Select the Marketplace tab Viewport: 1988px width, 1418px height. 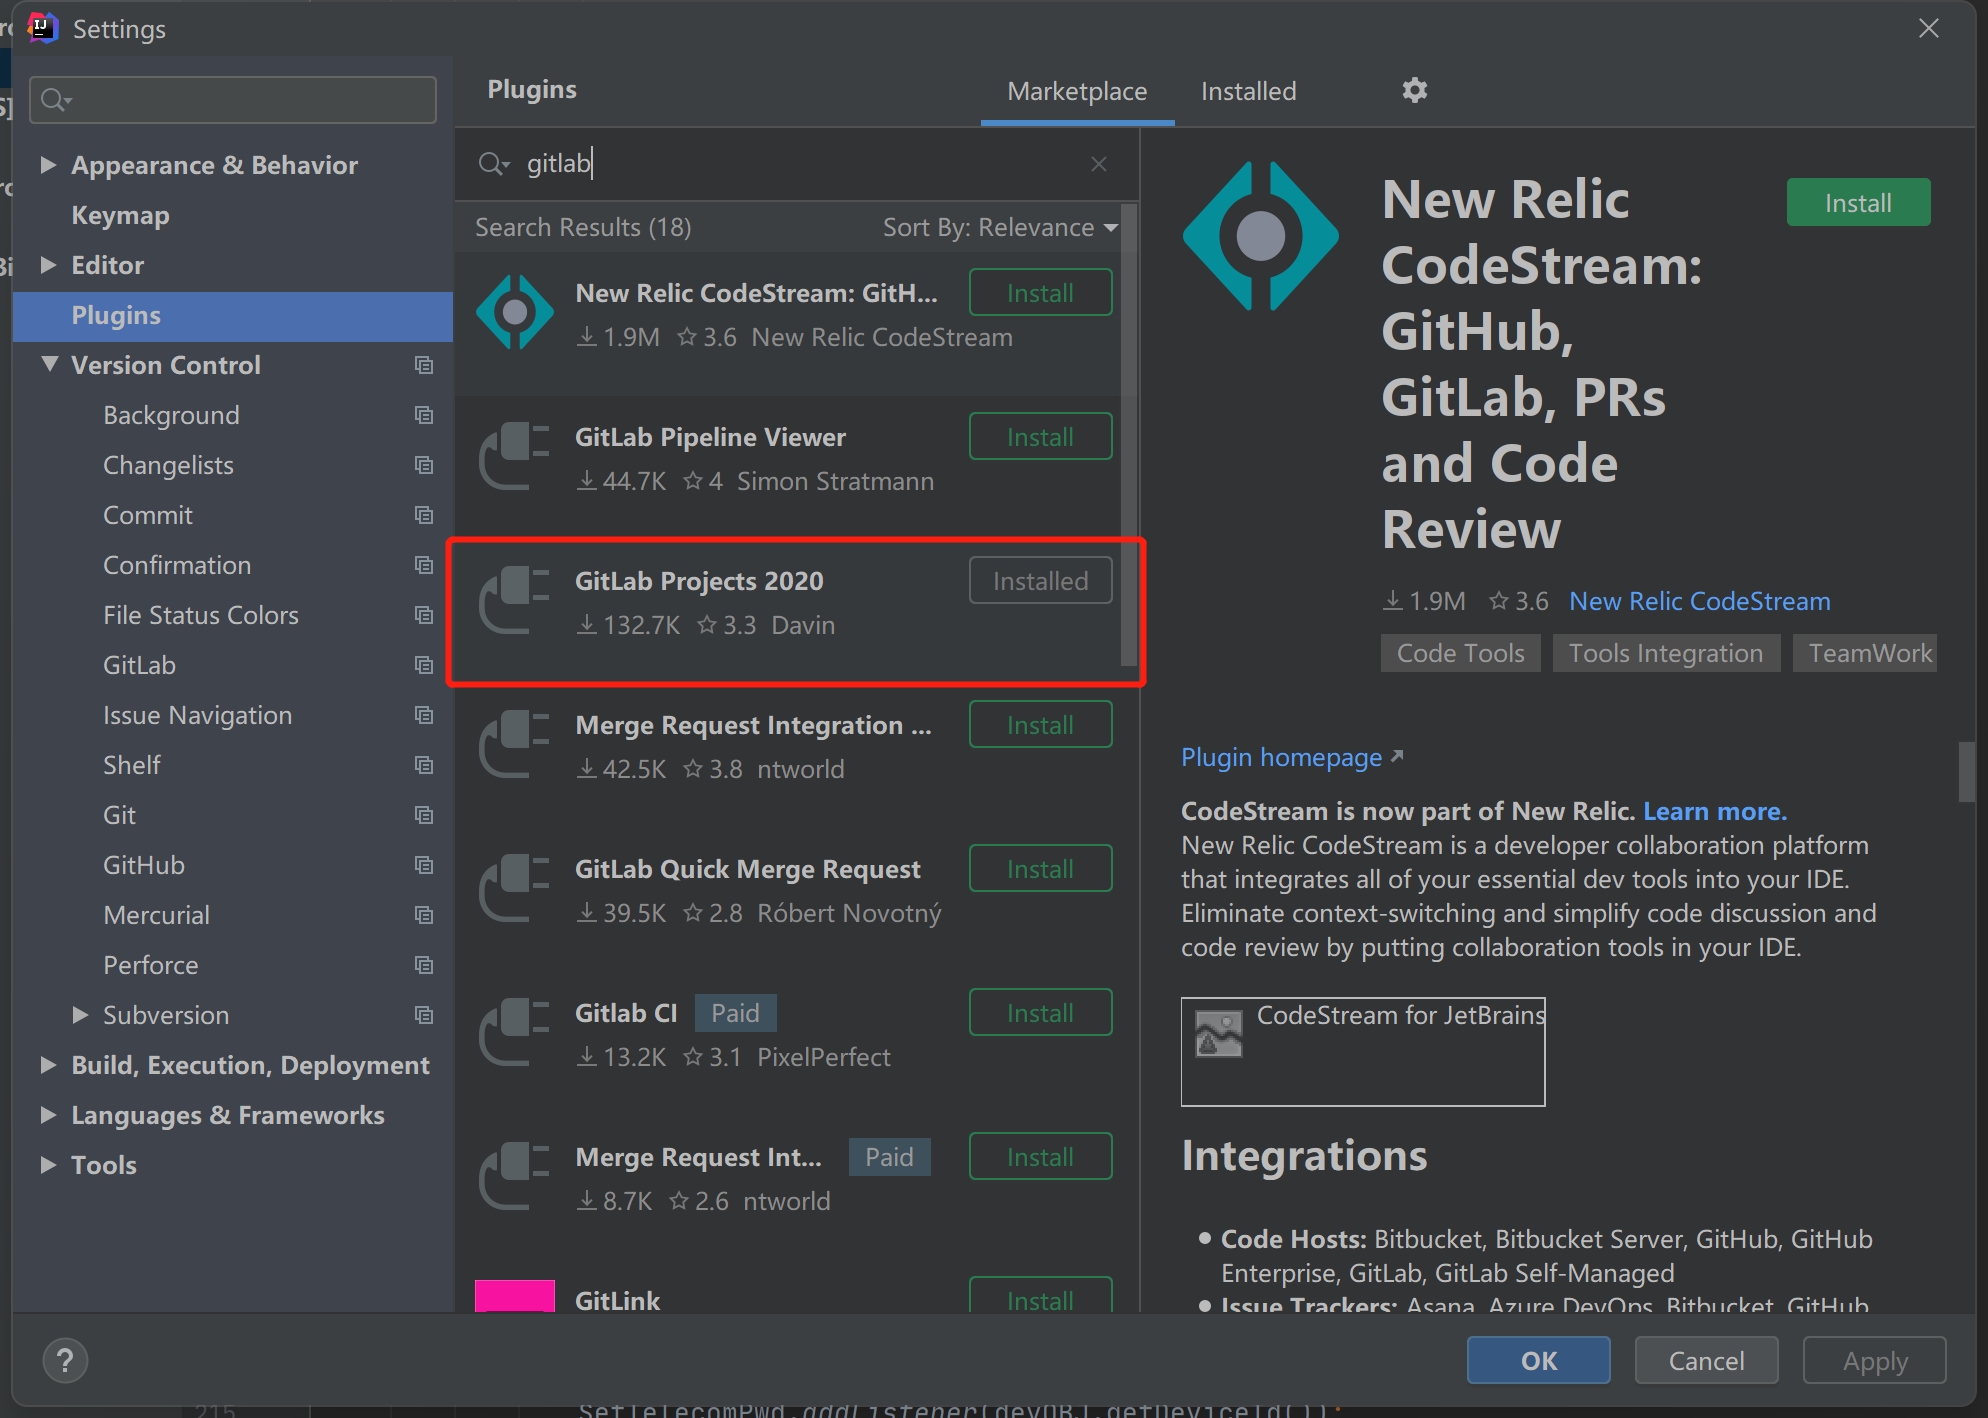click(x=1077, y=92)
